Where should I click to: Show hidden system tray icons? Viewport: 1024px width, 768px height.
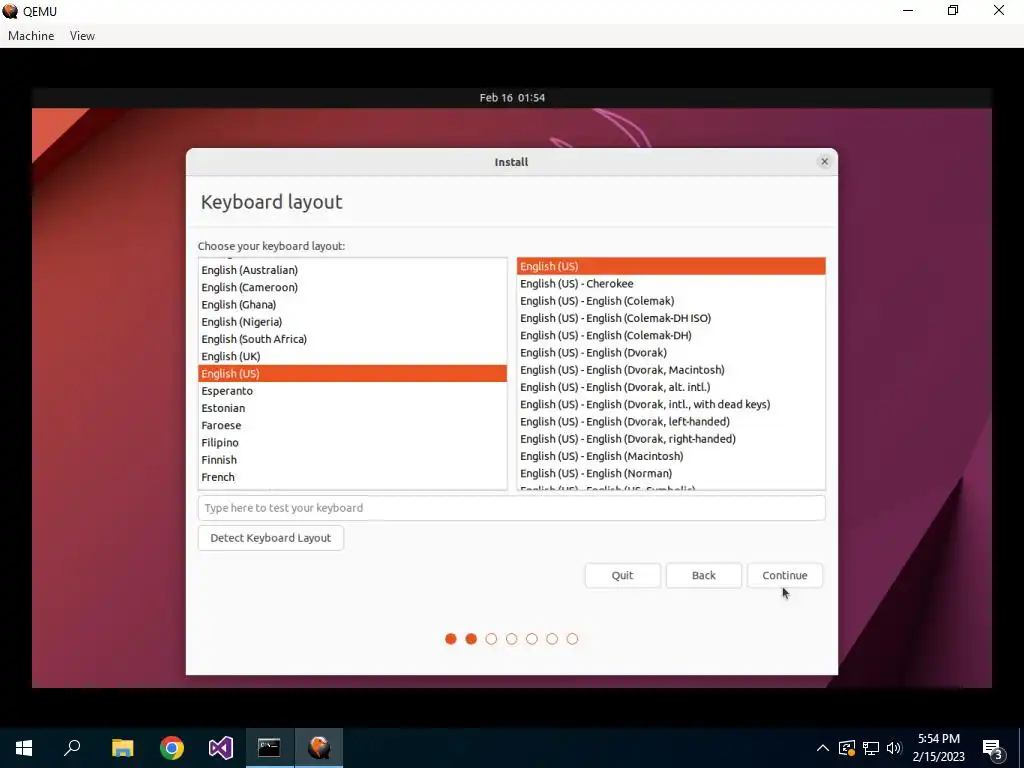823,748
